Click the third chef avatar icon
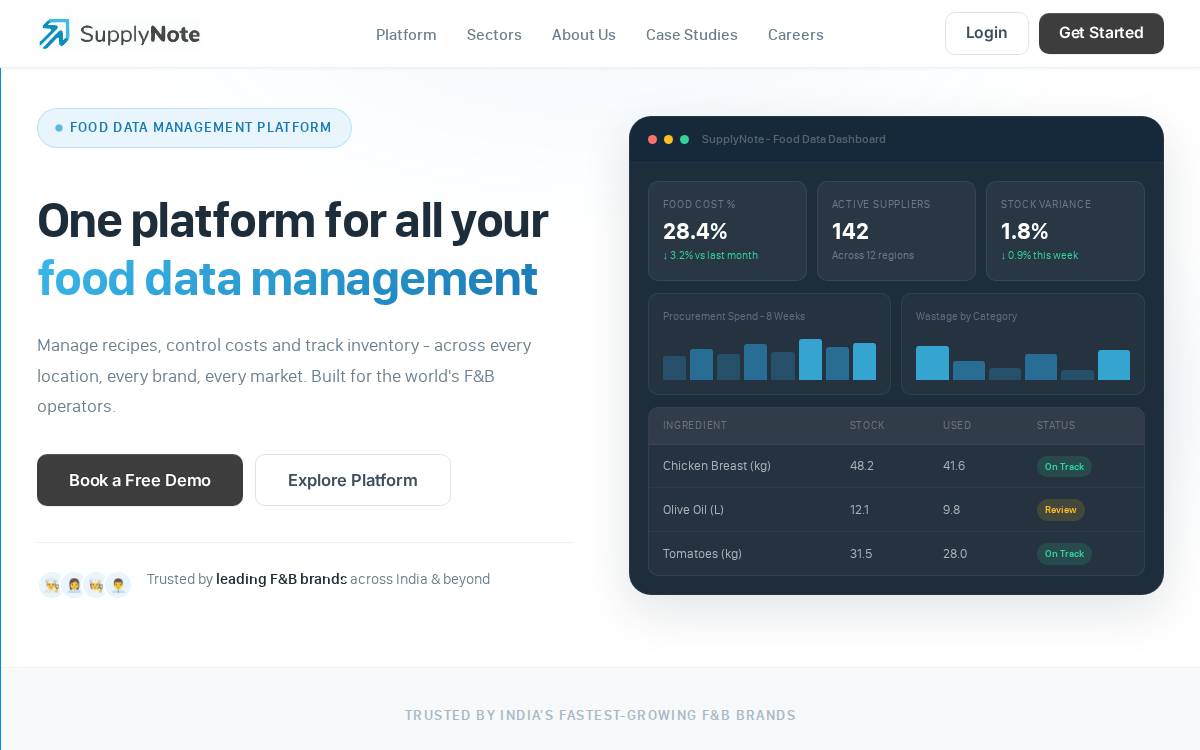This screenshot has height=750, width=1200. click(96, 585)
